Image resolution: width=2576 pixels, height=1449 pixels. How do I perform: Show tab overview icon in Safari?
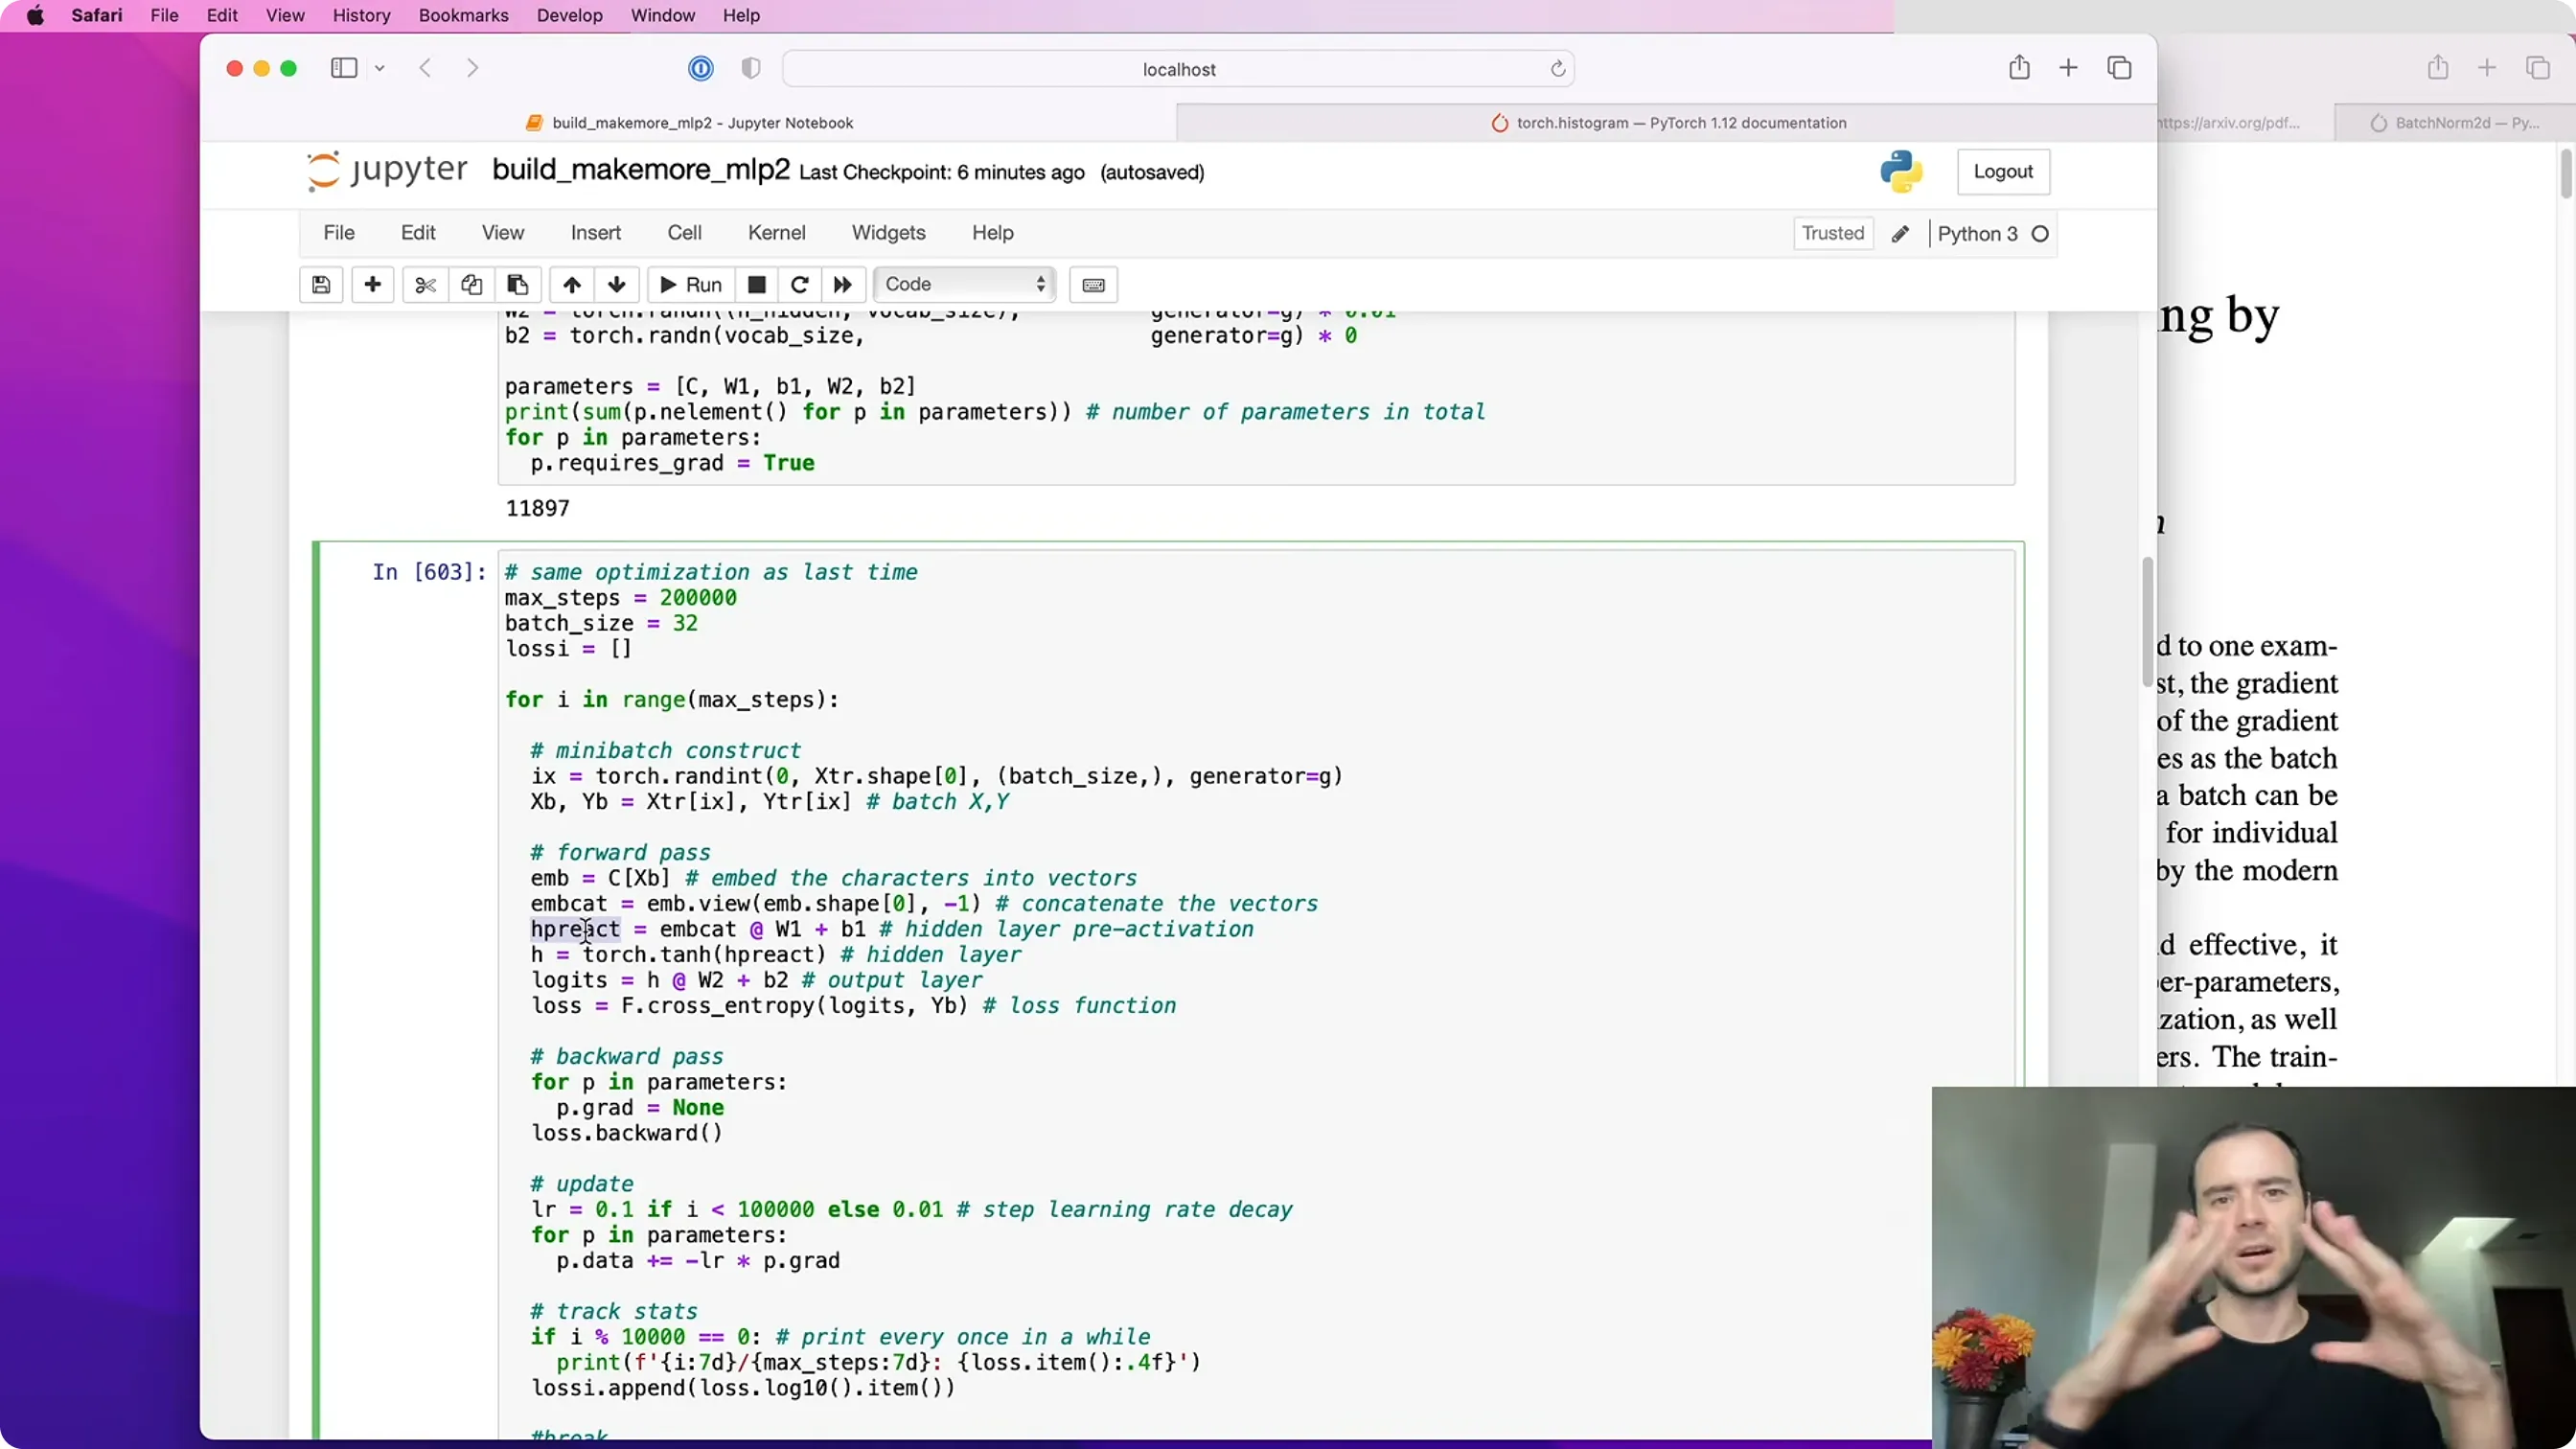click(2119, 68)
